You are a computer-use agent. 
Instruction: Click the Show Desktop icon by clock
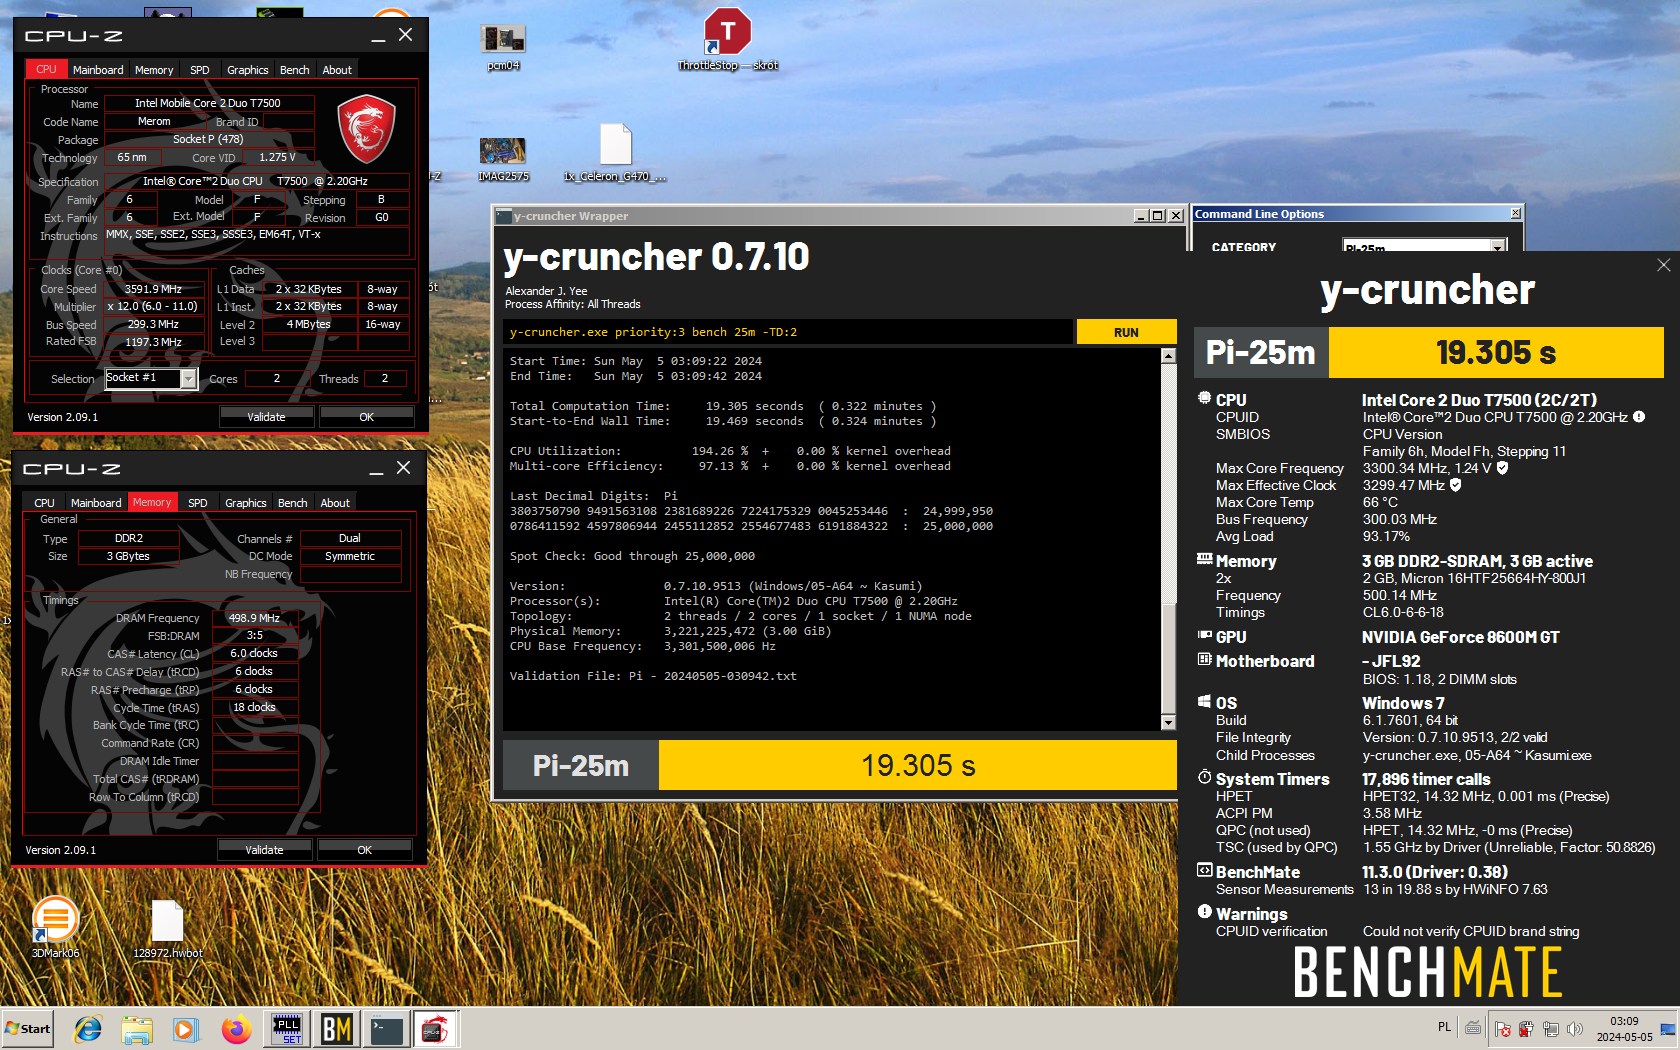point(1668,1029)
